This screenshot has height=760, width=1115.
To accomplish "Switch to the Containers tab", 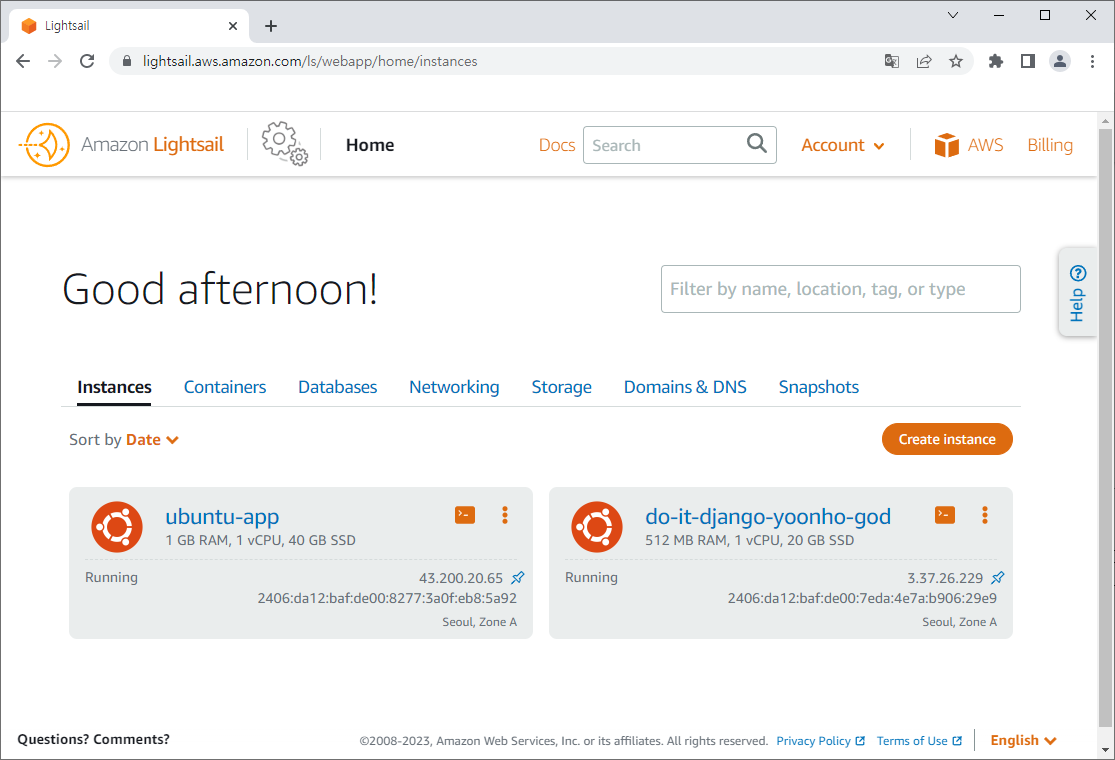I will (225, 387).
